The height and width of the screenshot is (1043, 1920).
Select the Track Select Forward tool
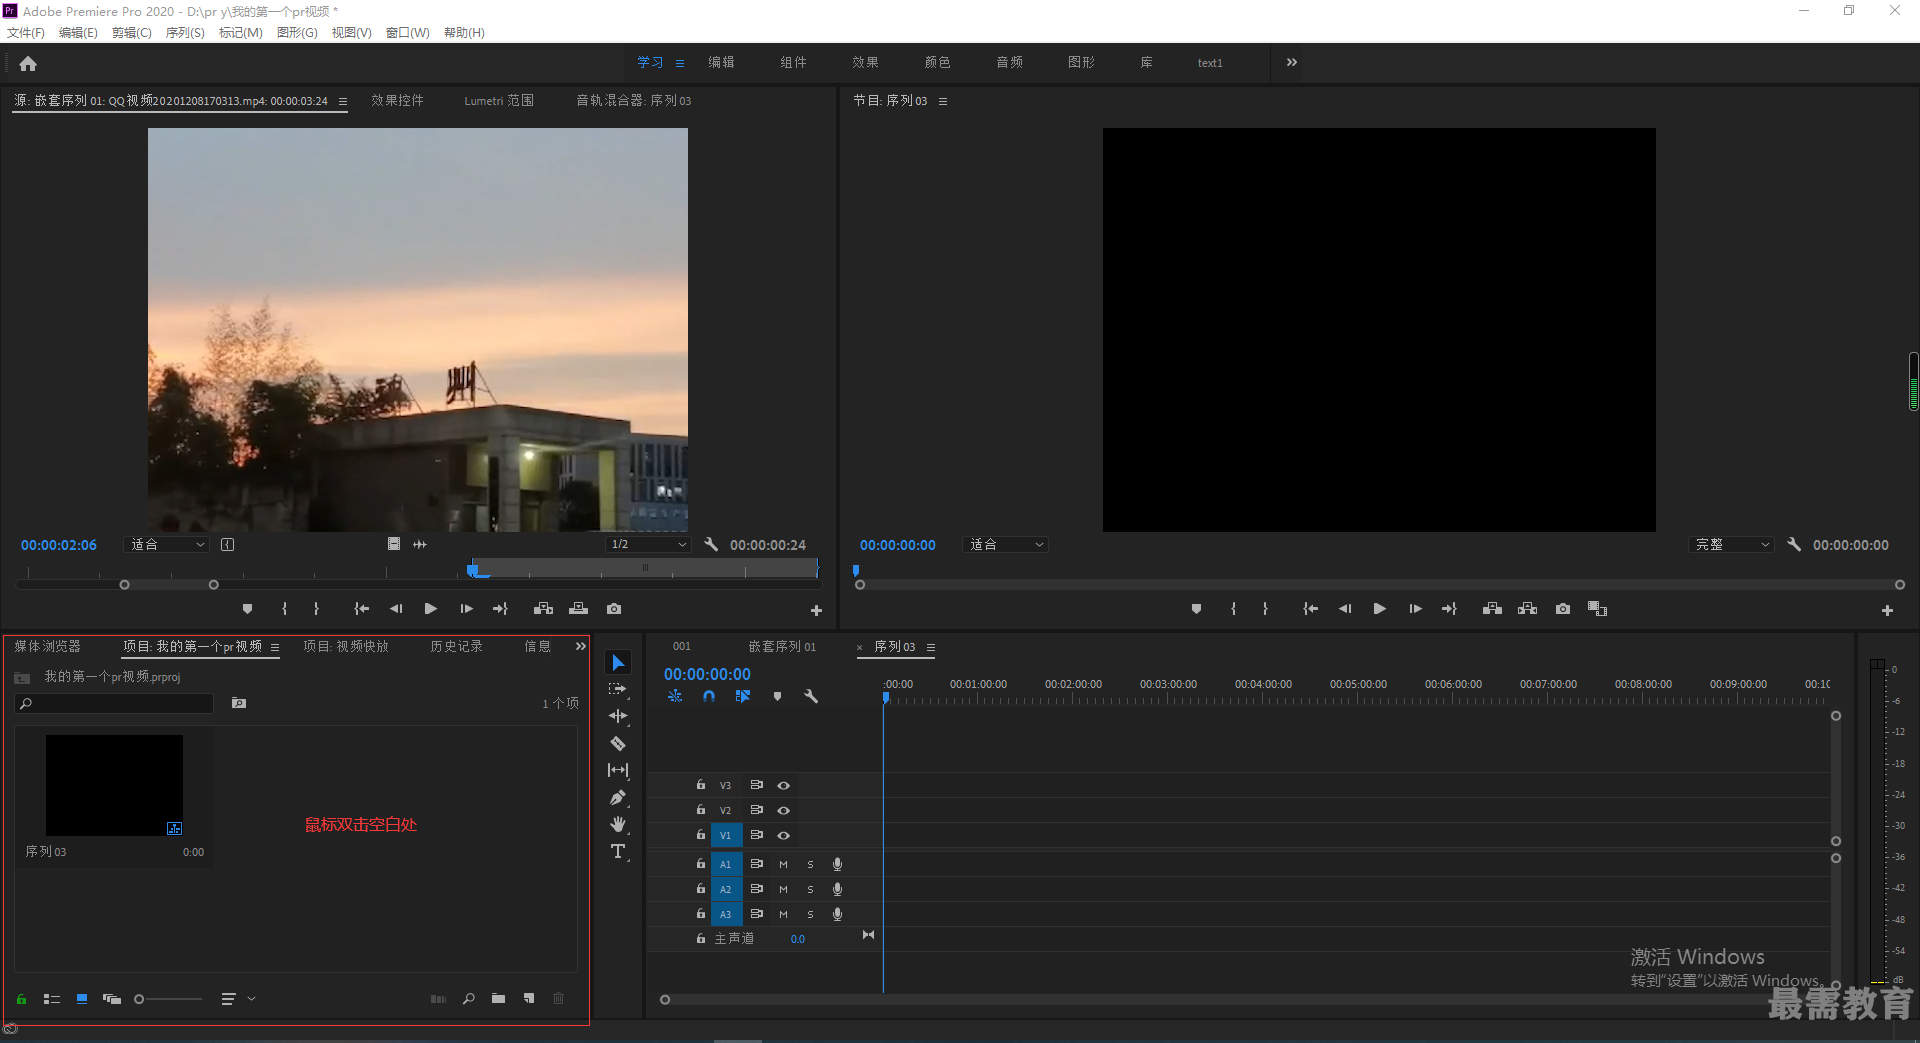tap(618, 689)
